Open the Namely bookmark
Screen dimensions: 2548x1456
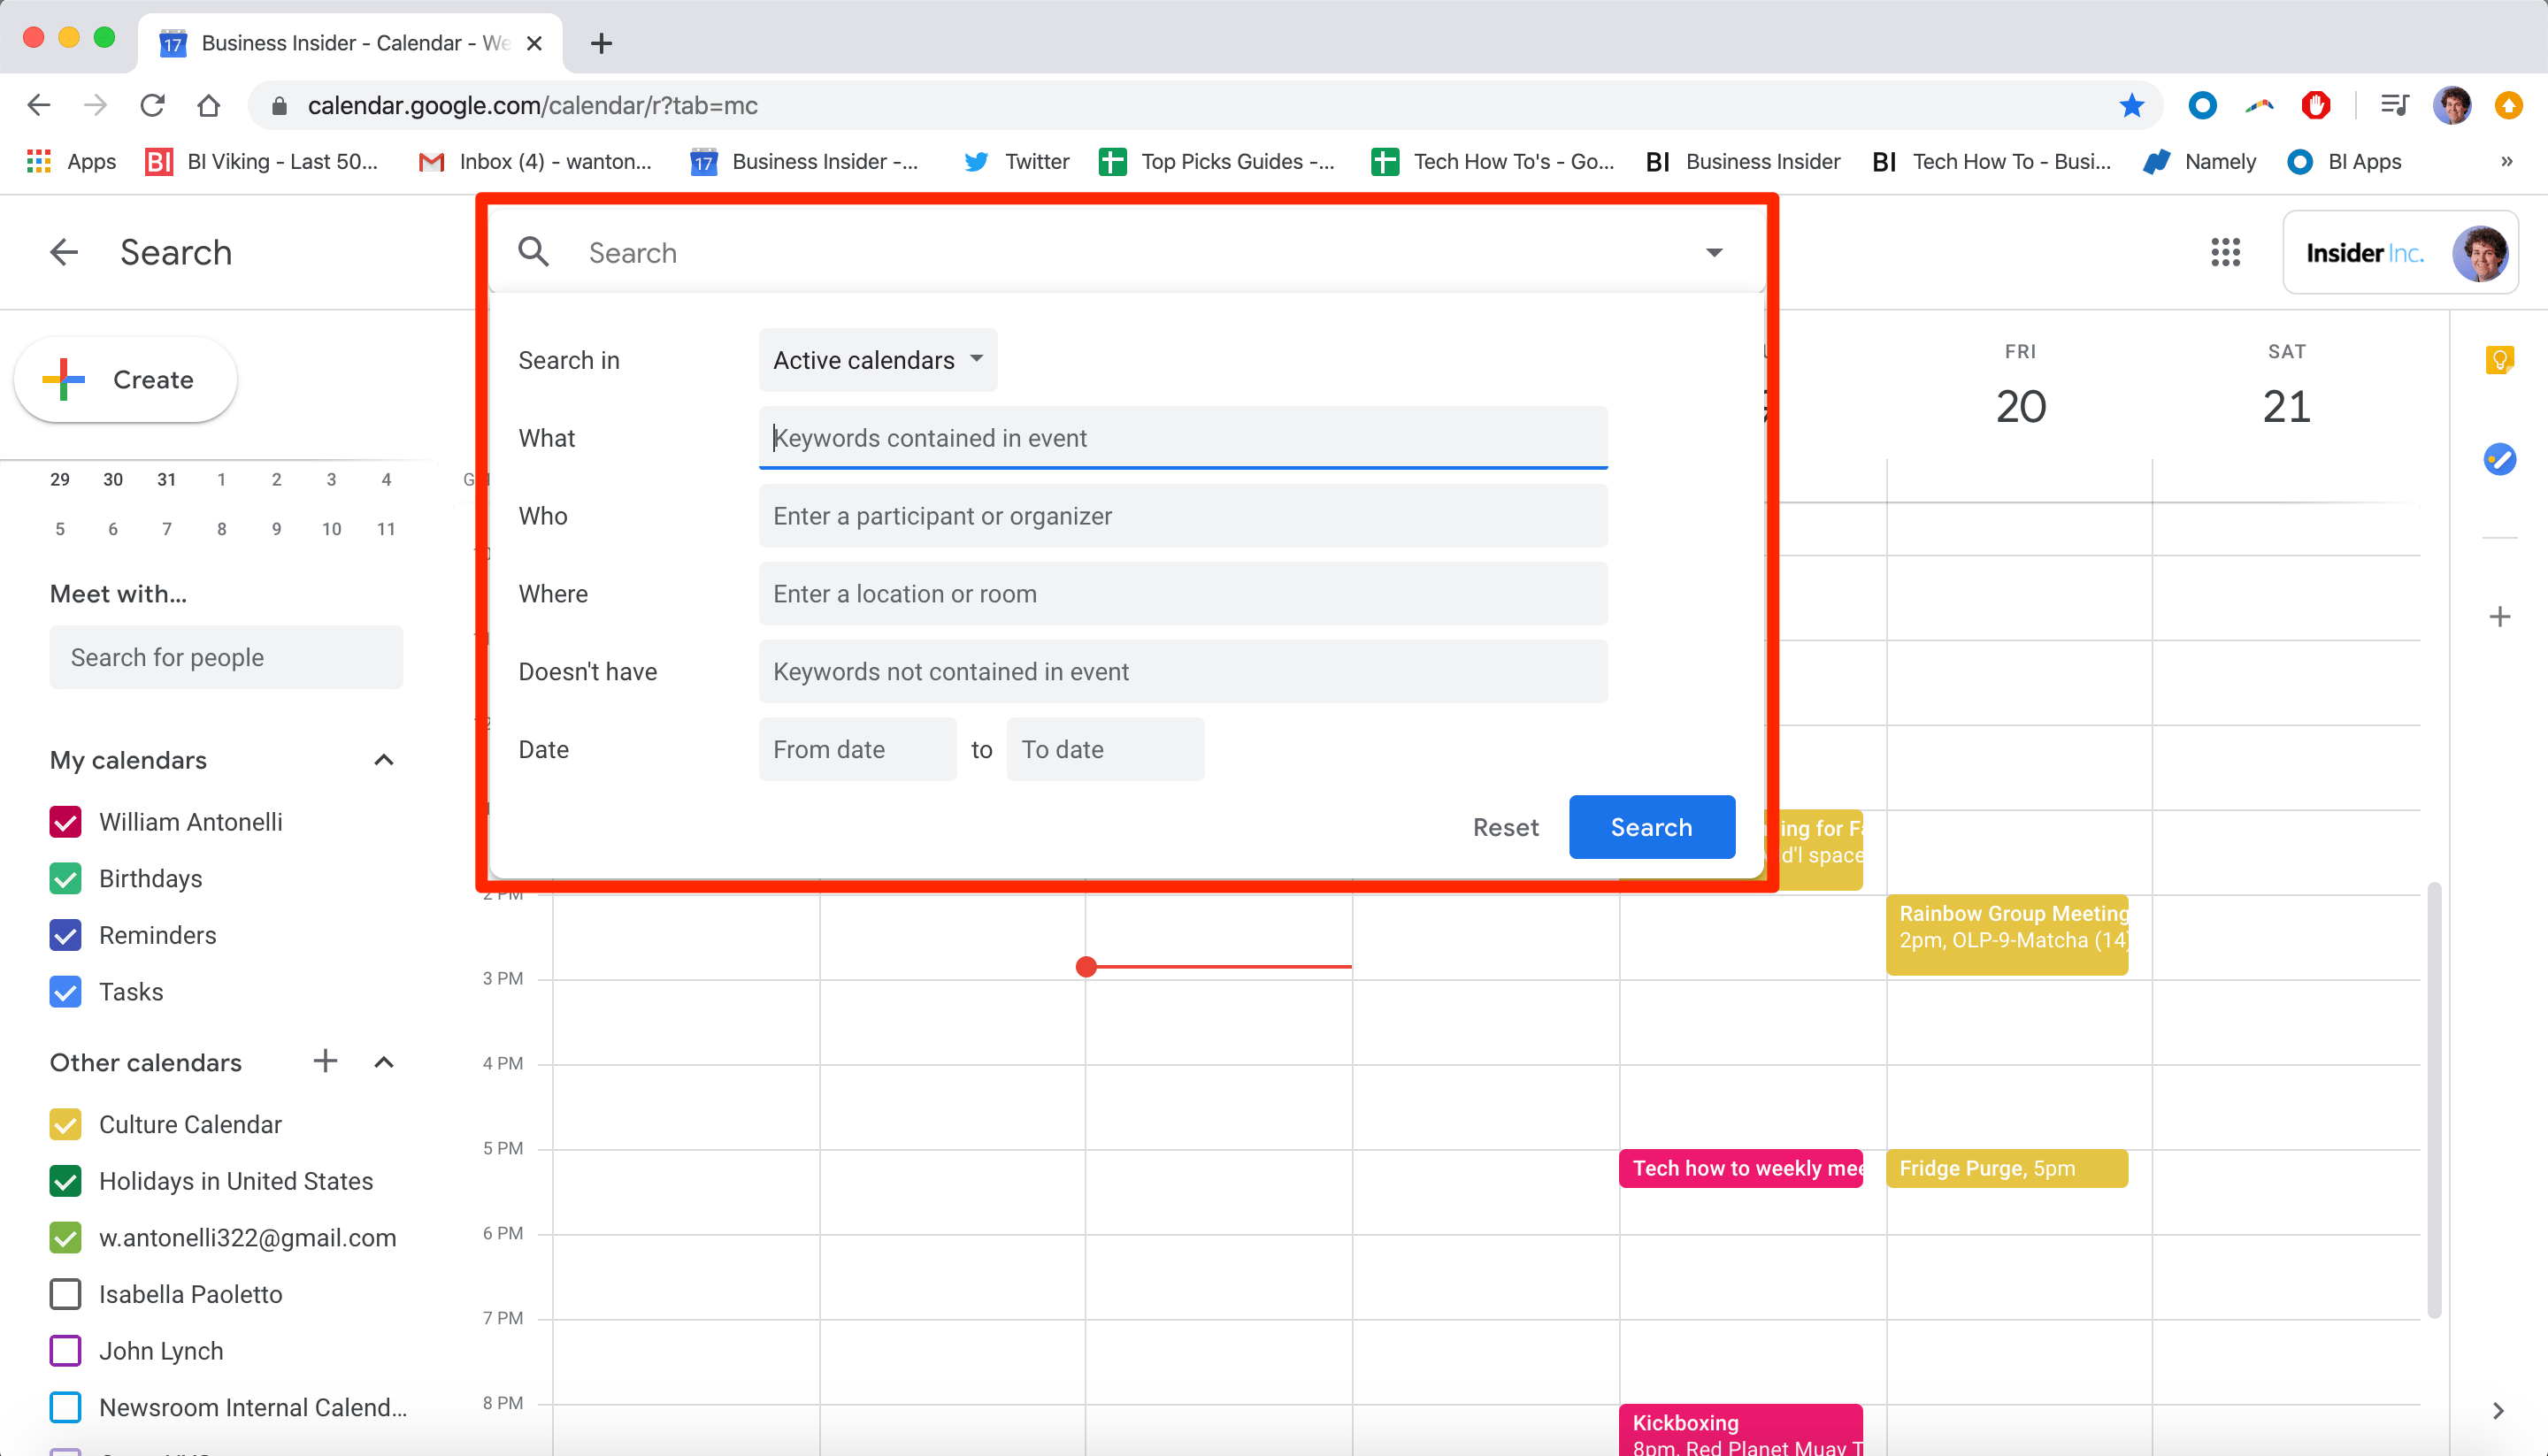coord(2199,161)
